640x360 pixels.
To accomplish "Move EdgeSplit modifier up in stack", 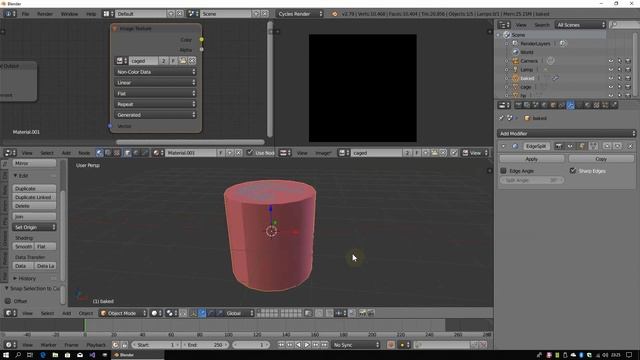I will 607,146.
